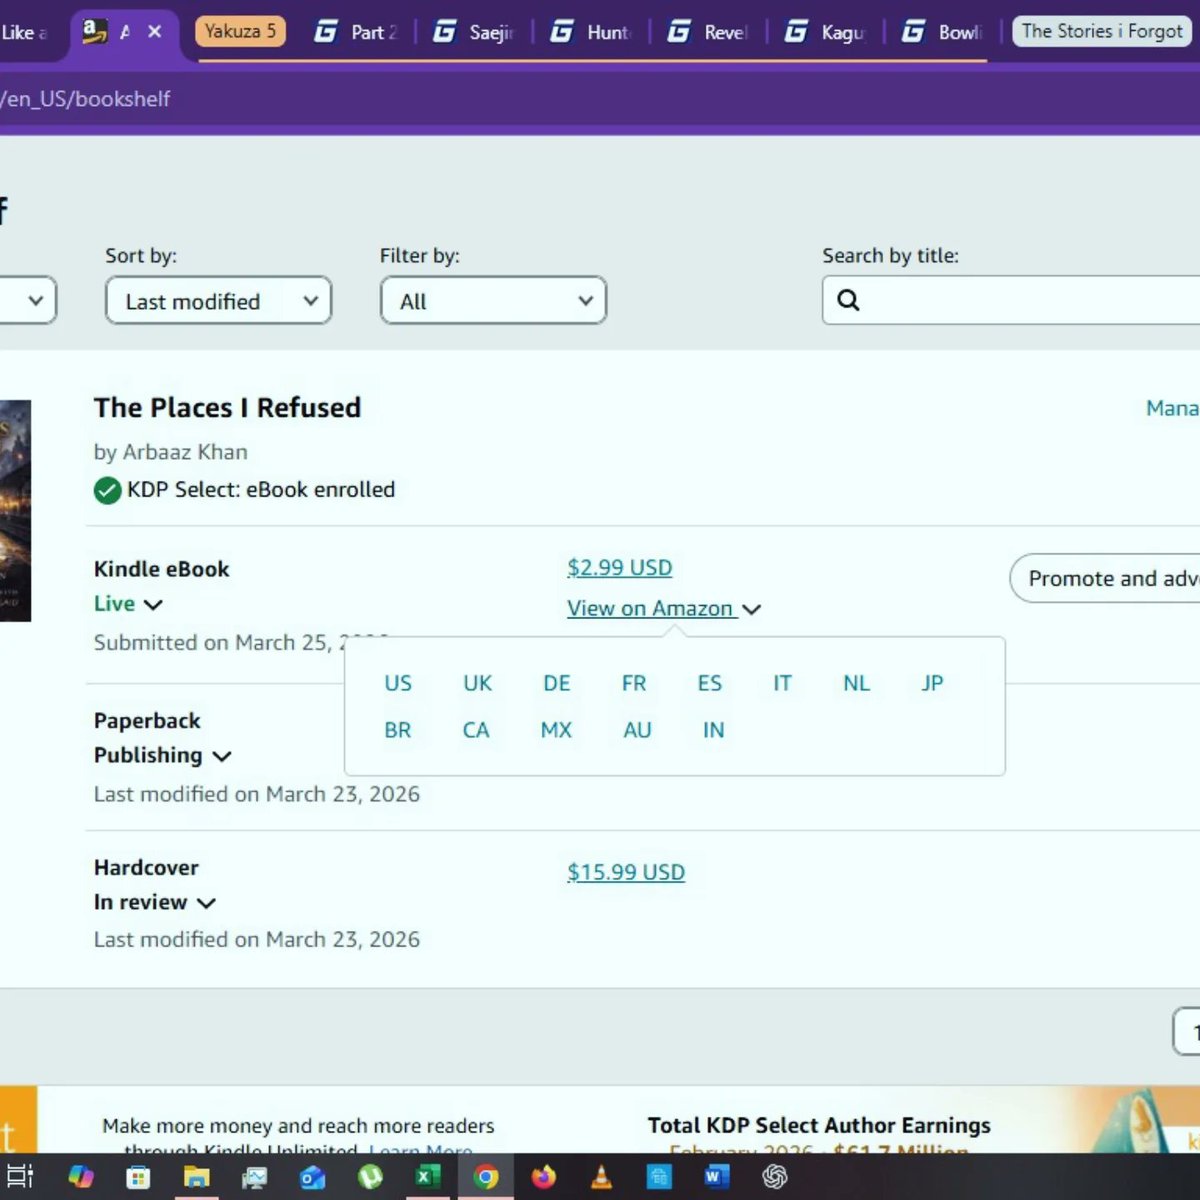Switch to the Bowli tab
This screenshot has height=1200, width=1200.
[x=941, y=32]
